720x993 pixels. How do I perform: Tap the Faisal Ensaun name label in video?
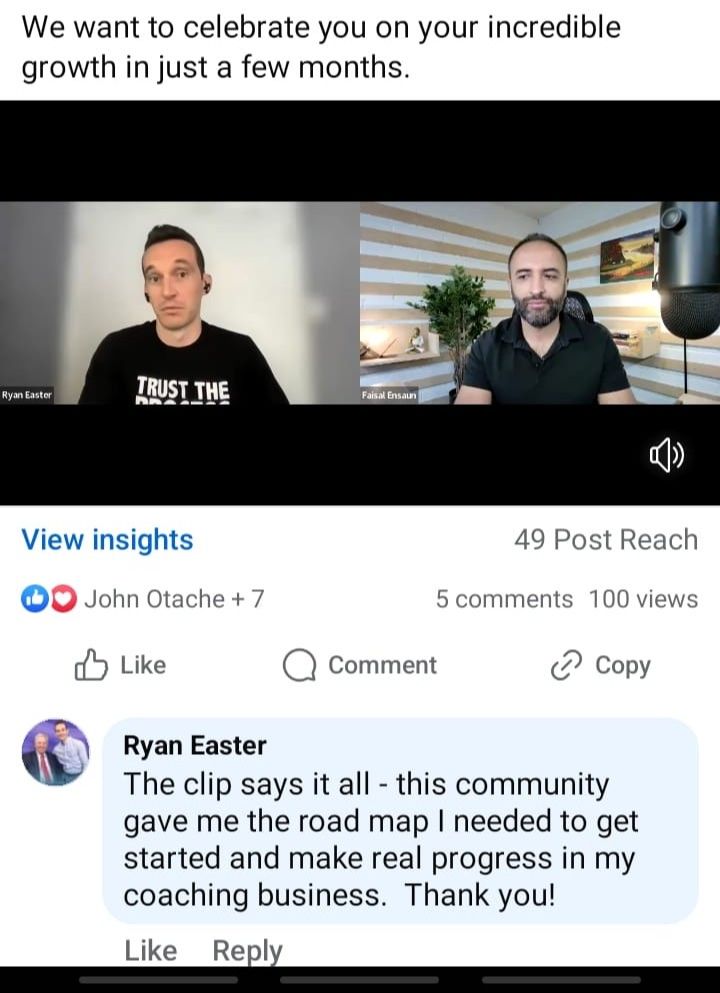pyautogui.click(x=389, y=395)
